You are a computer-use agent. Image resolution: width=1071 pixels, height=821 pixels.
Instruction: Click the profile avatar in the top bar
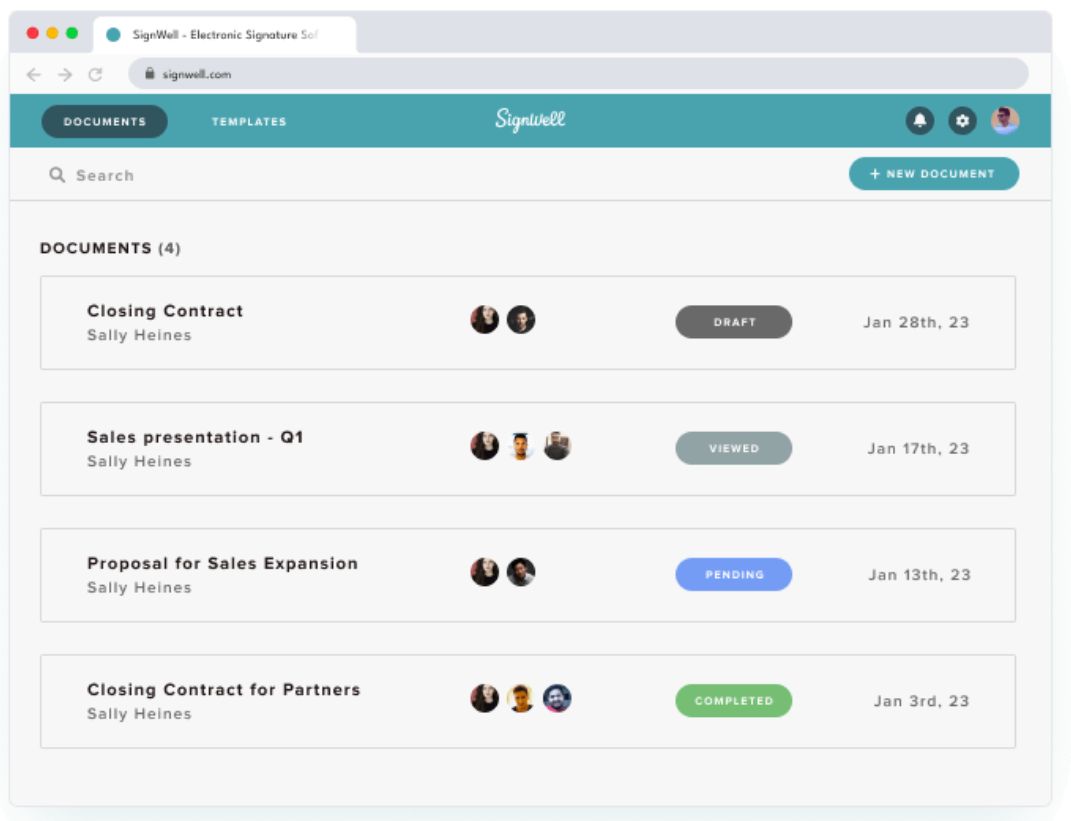(x=1004, y=121)
